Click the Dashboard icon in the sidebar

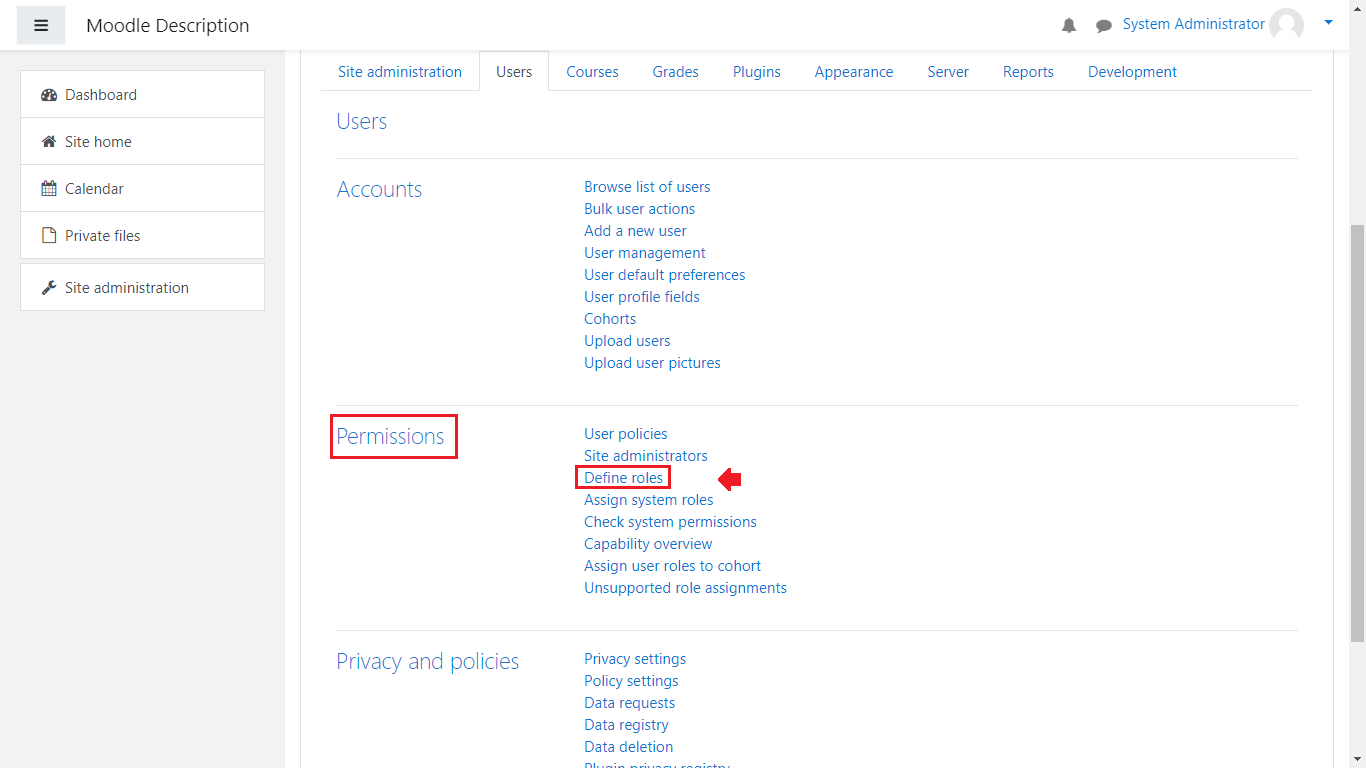(x=49, y=95)
